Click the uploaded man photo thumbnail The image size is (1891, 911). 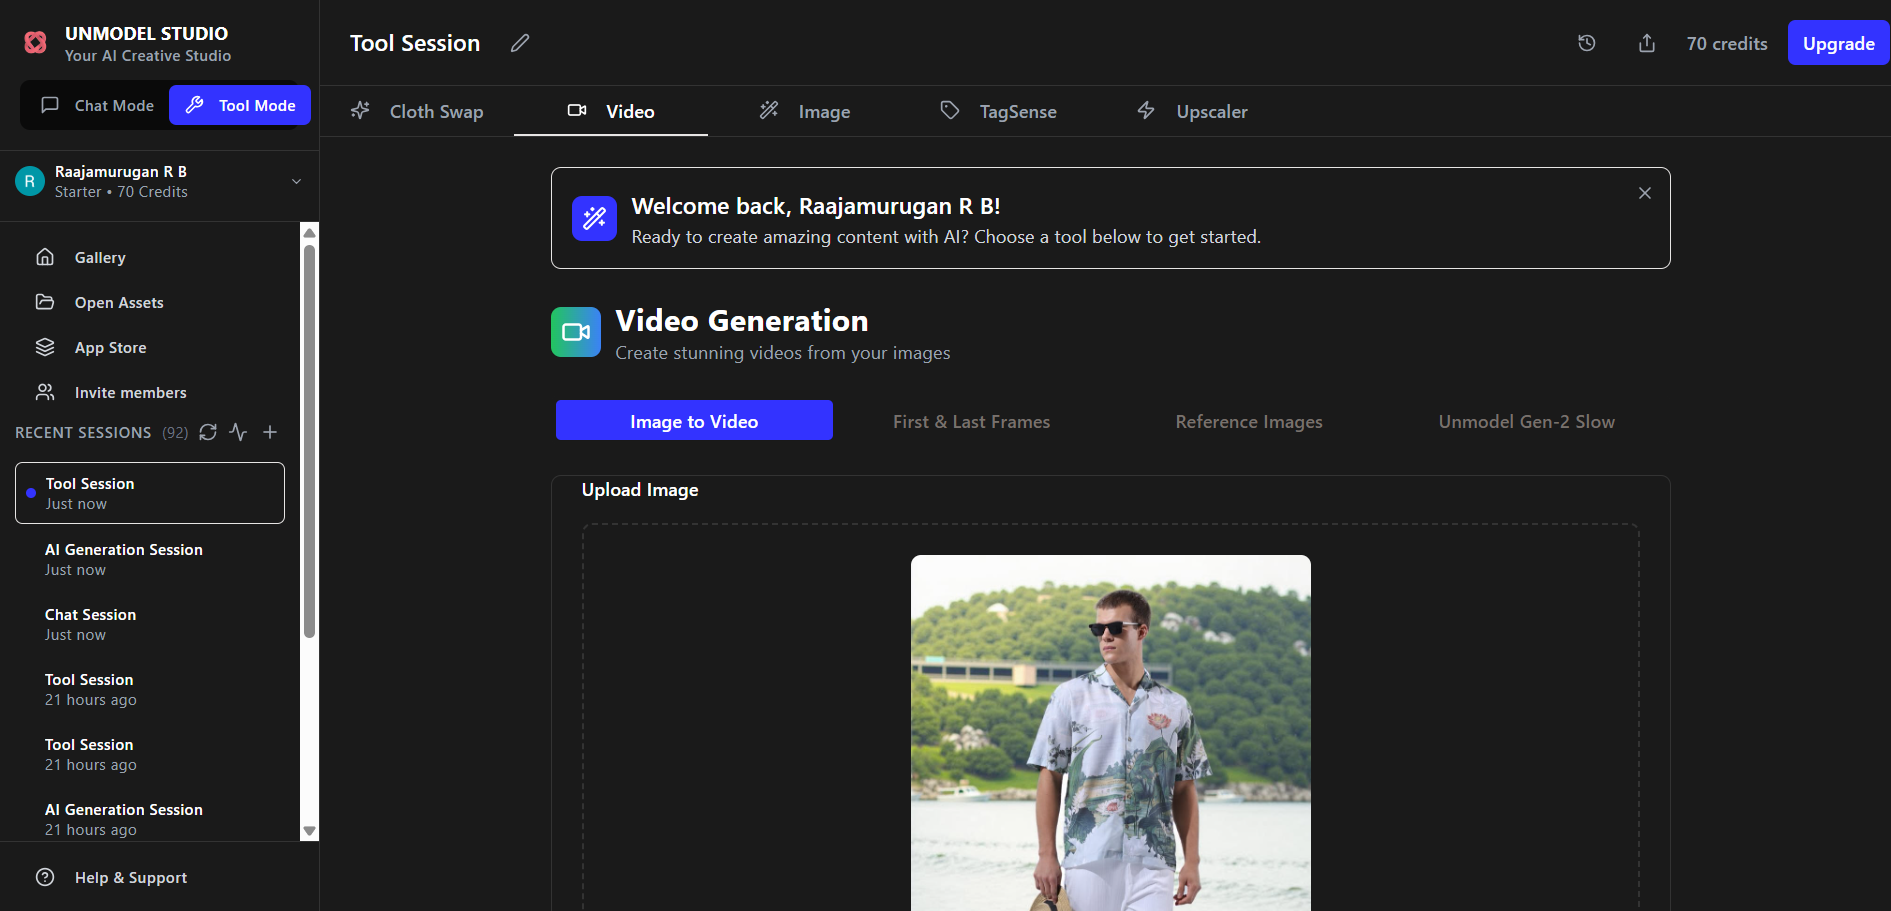pos(1110,732)
